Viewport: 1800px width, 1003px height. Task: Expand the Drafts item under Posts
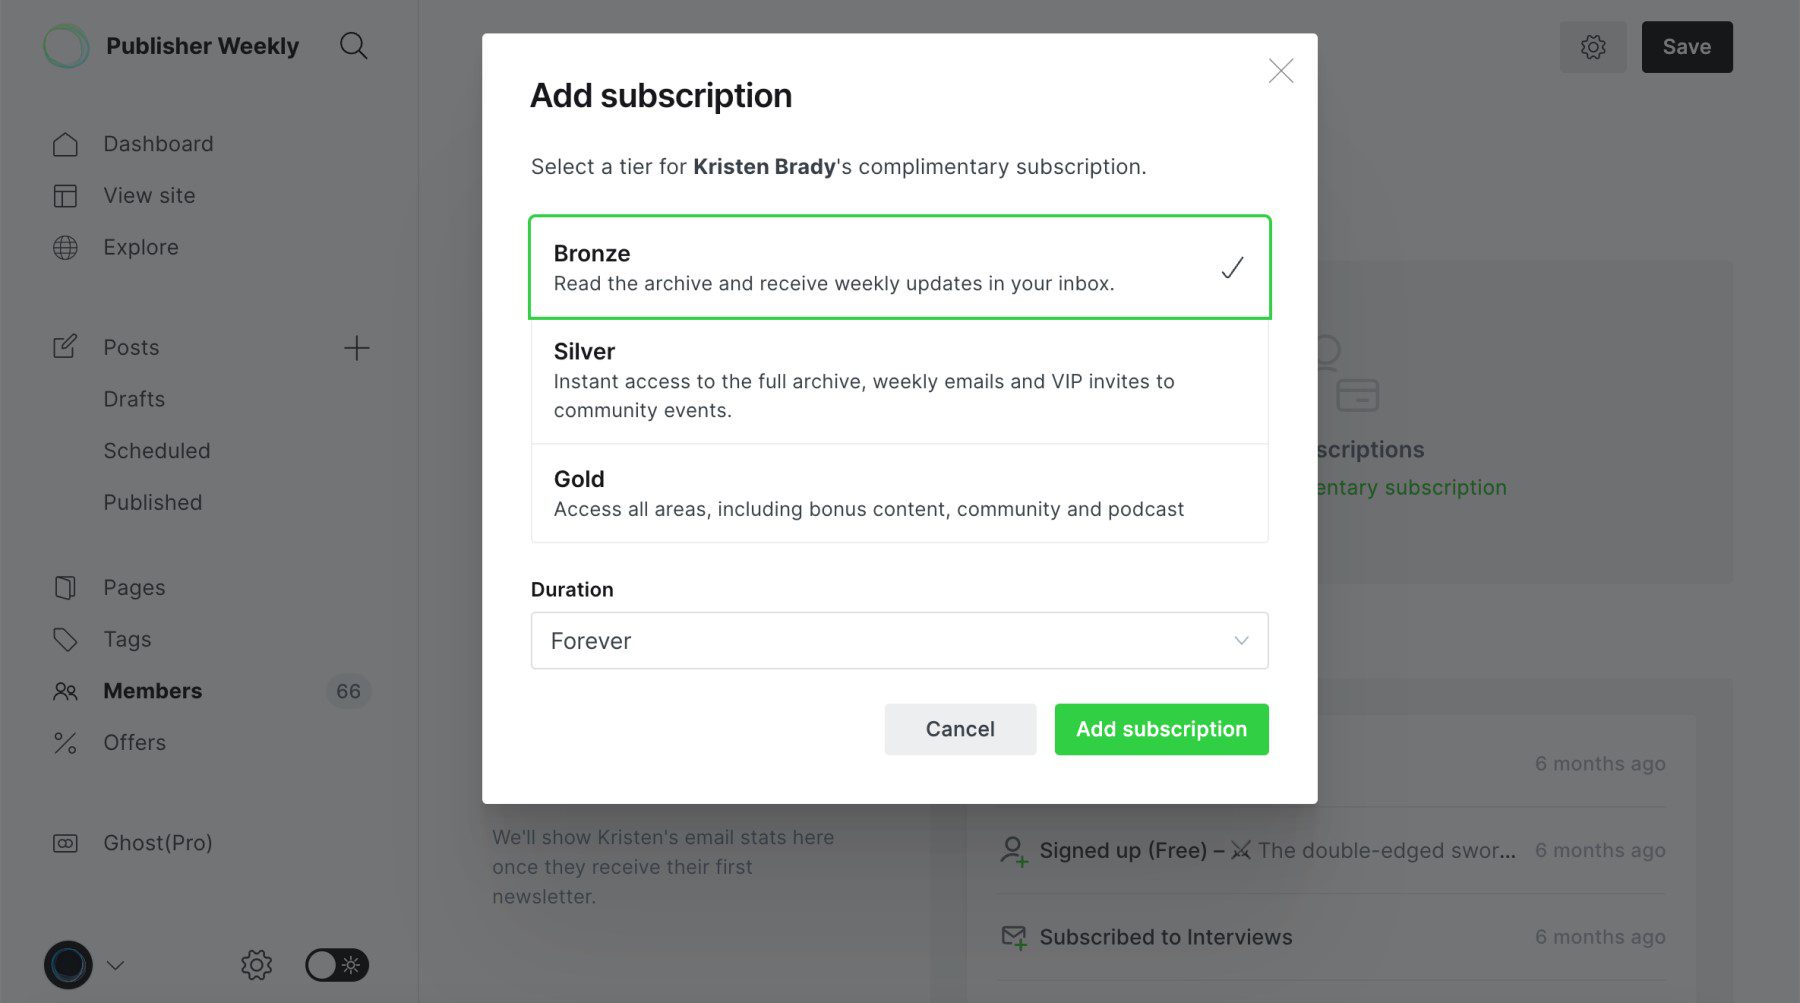[133, 398]
